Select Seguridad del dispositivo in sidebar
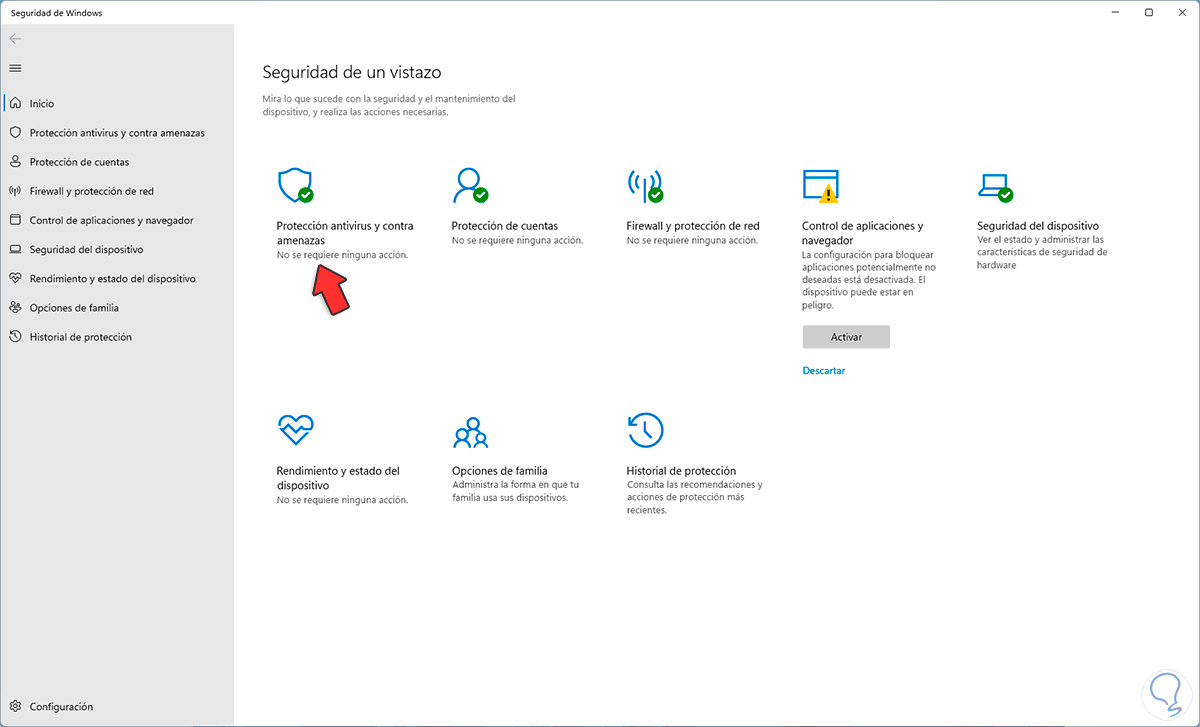 pyautogui.click(x=80, y=249)
